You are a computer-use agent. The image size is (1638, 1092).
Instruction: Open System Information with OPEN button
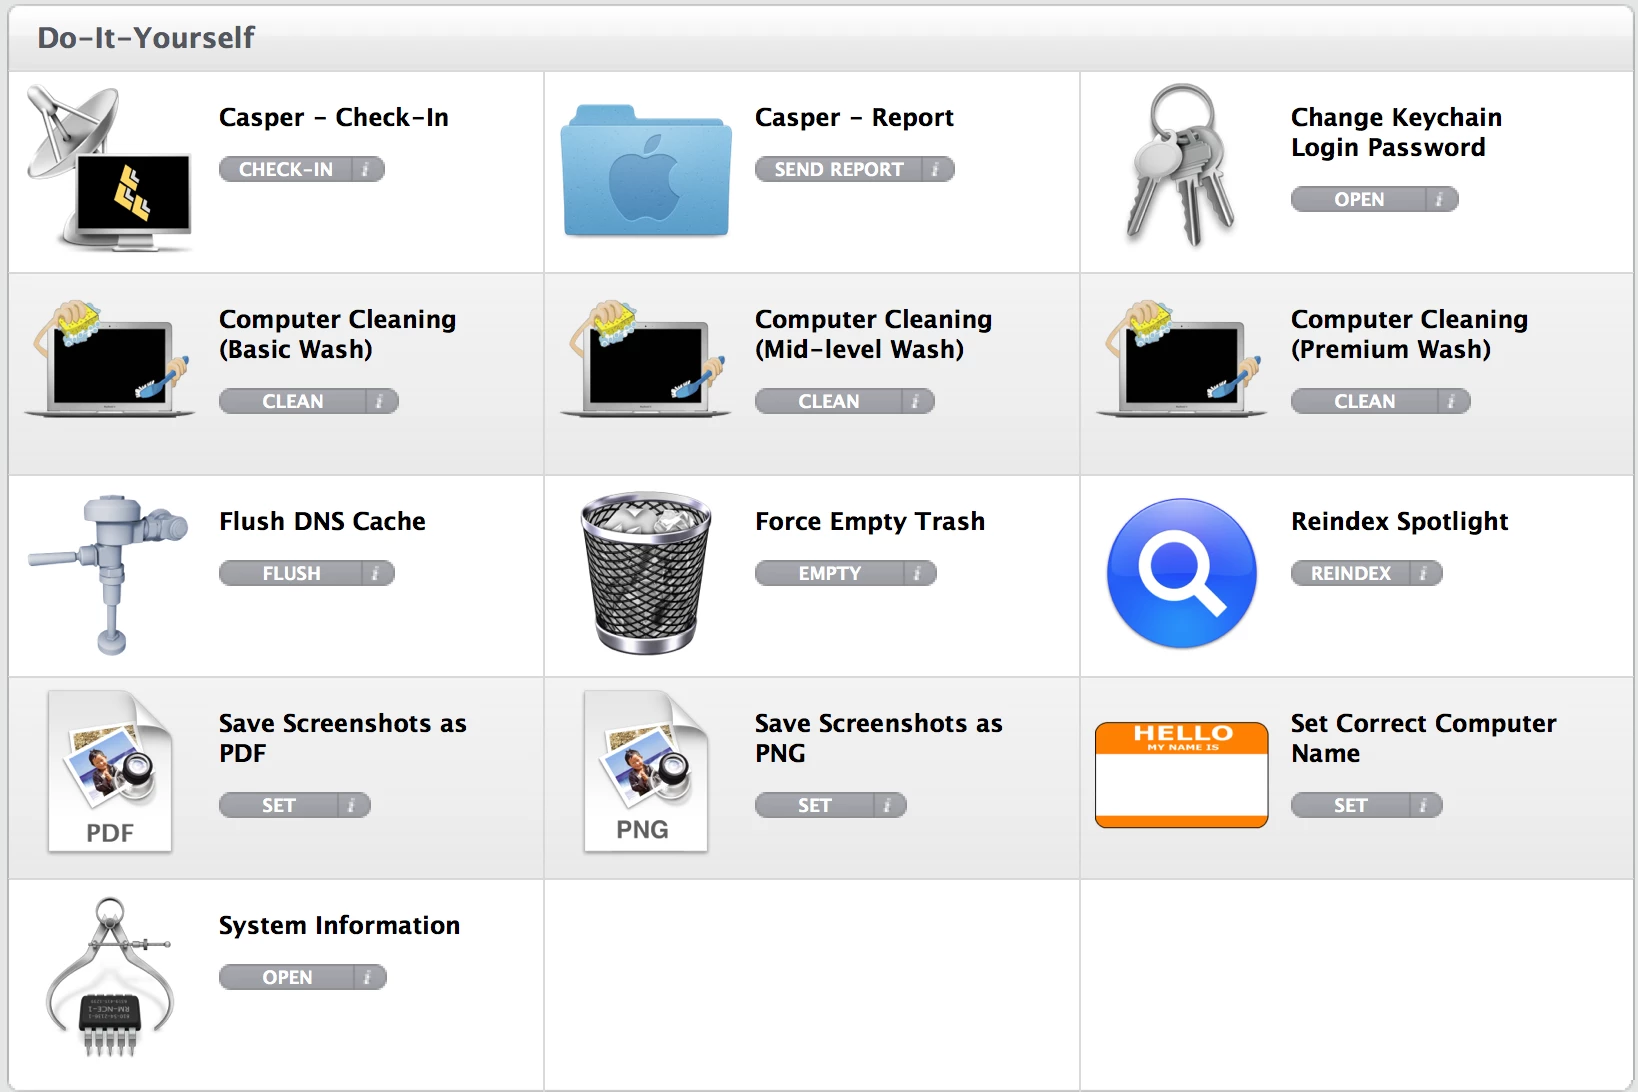(x=287, y=978)
